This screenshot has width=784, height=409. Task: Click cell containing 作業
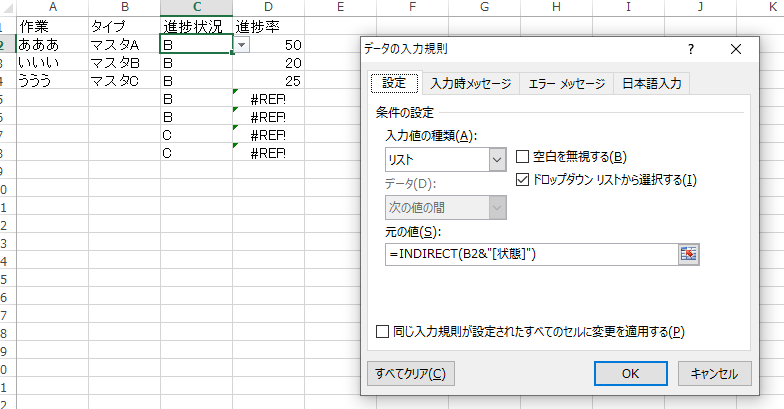pyautogui.click(x=52, y=26)
